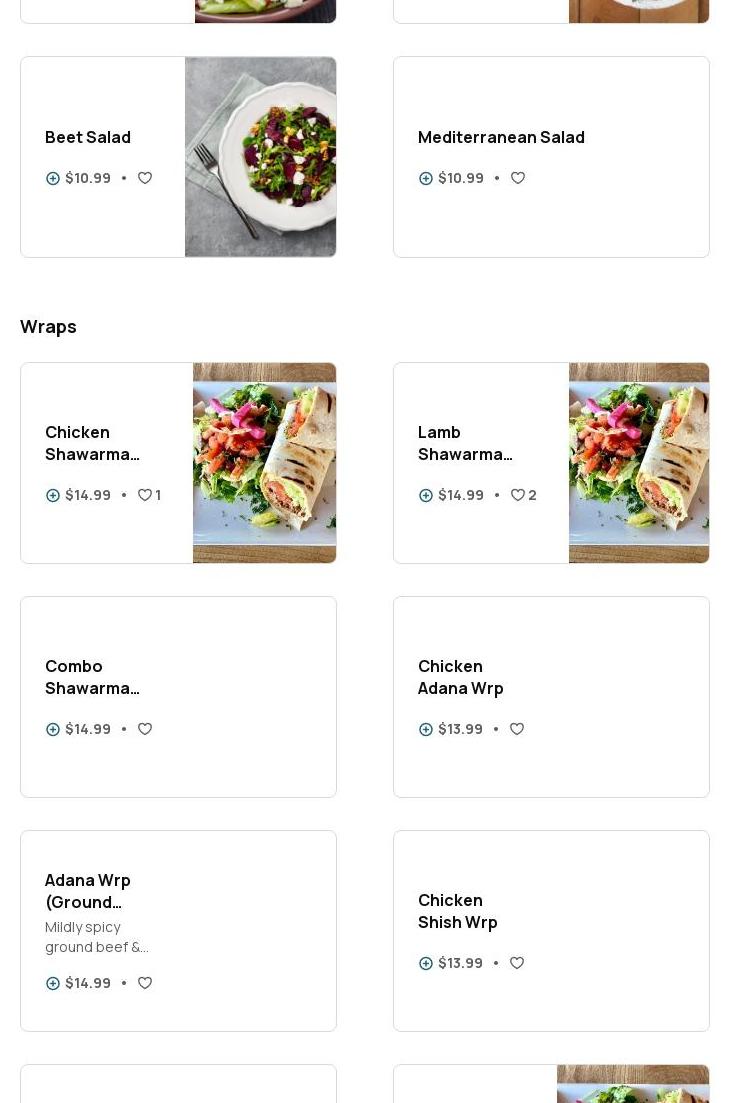Add Beet Salad to cart with plus icon
Image resolution: width=750 pixels, height=1103 pixels.
point(53,178)
